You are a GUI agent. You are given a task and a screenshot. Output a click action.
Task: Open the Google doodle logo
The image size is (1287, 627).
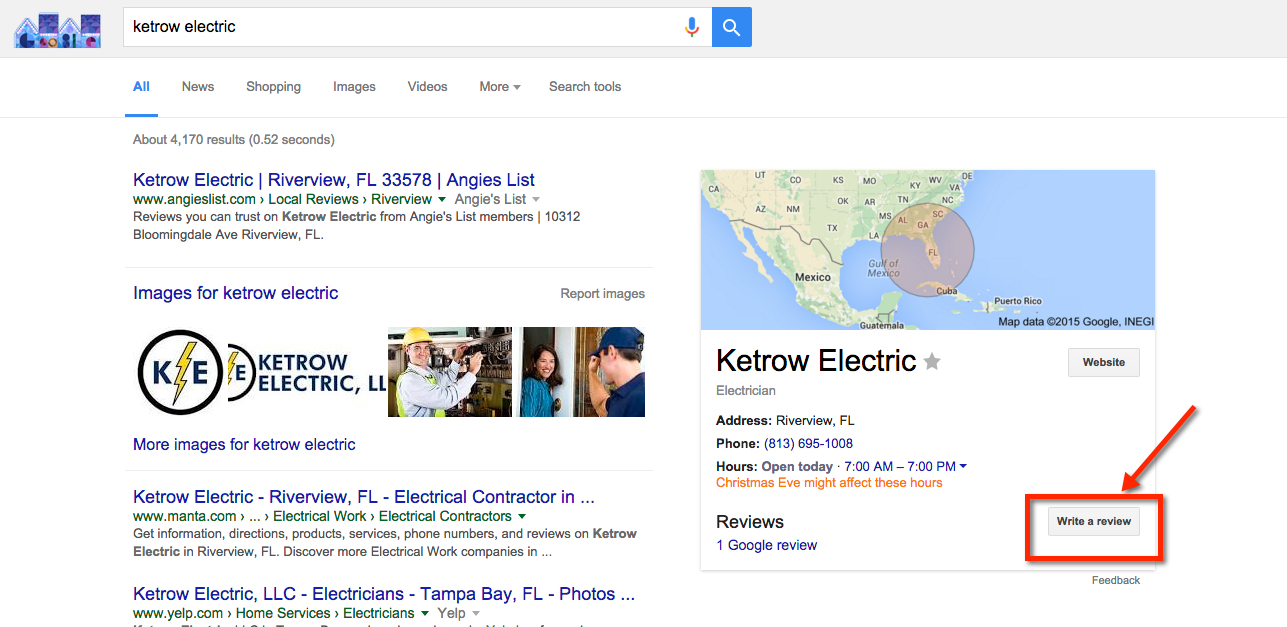(58, 30)
